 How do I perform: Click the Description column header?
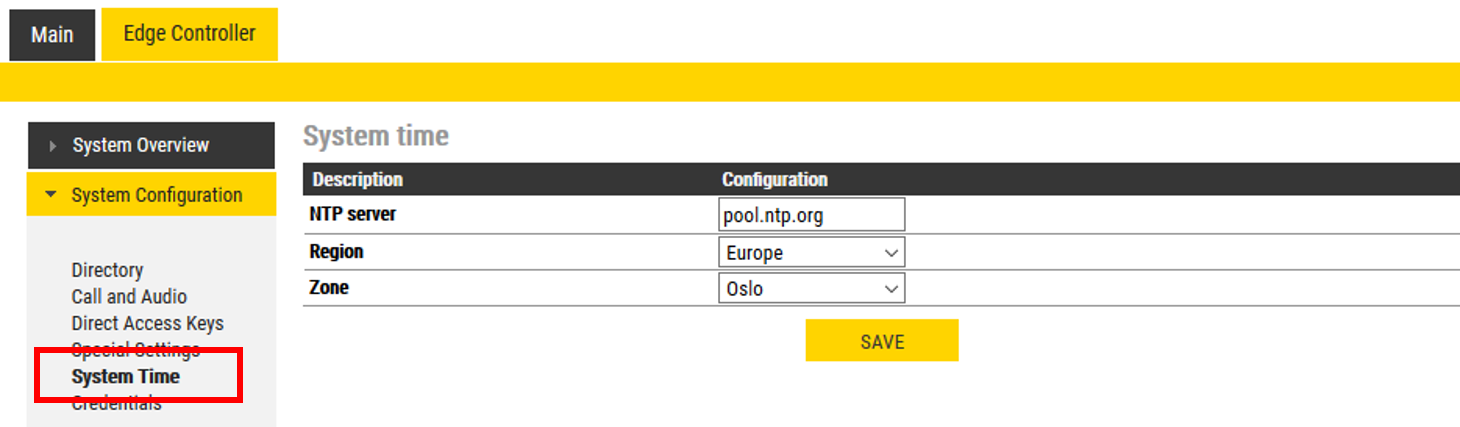point(357,180)
